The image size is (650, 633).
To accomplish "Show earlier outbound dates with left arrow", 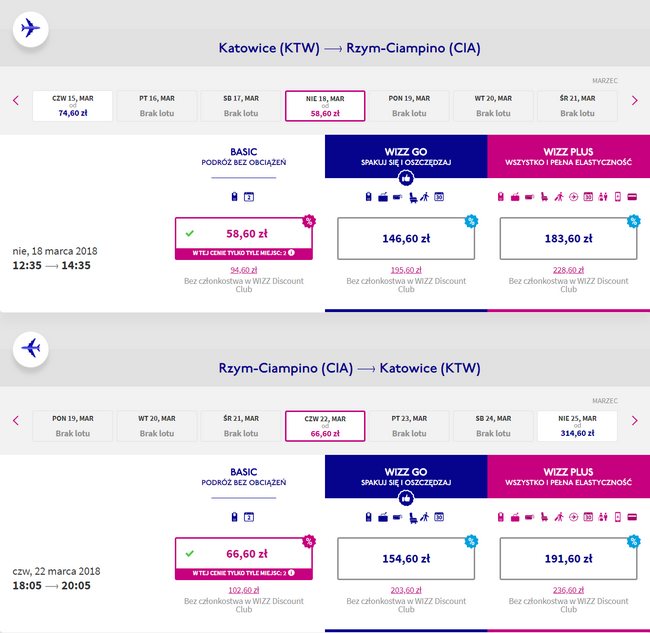I will [16, 100].
